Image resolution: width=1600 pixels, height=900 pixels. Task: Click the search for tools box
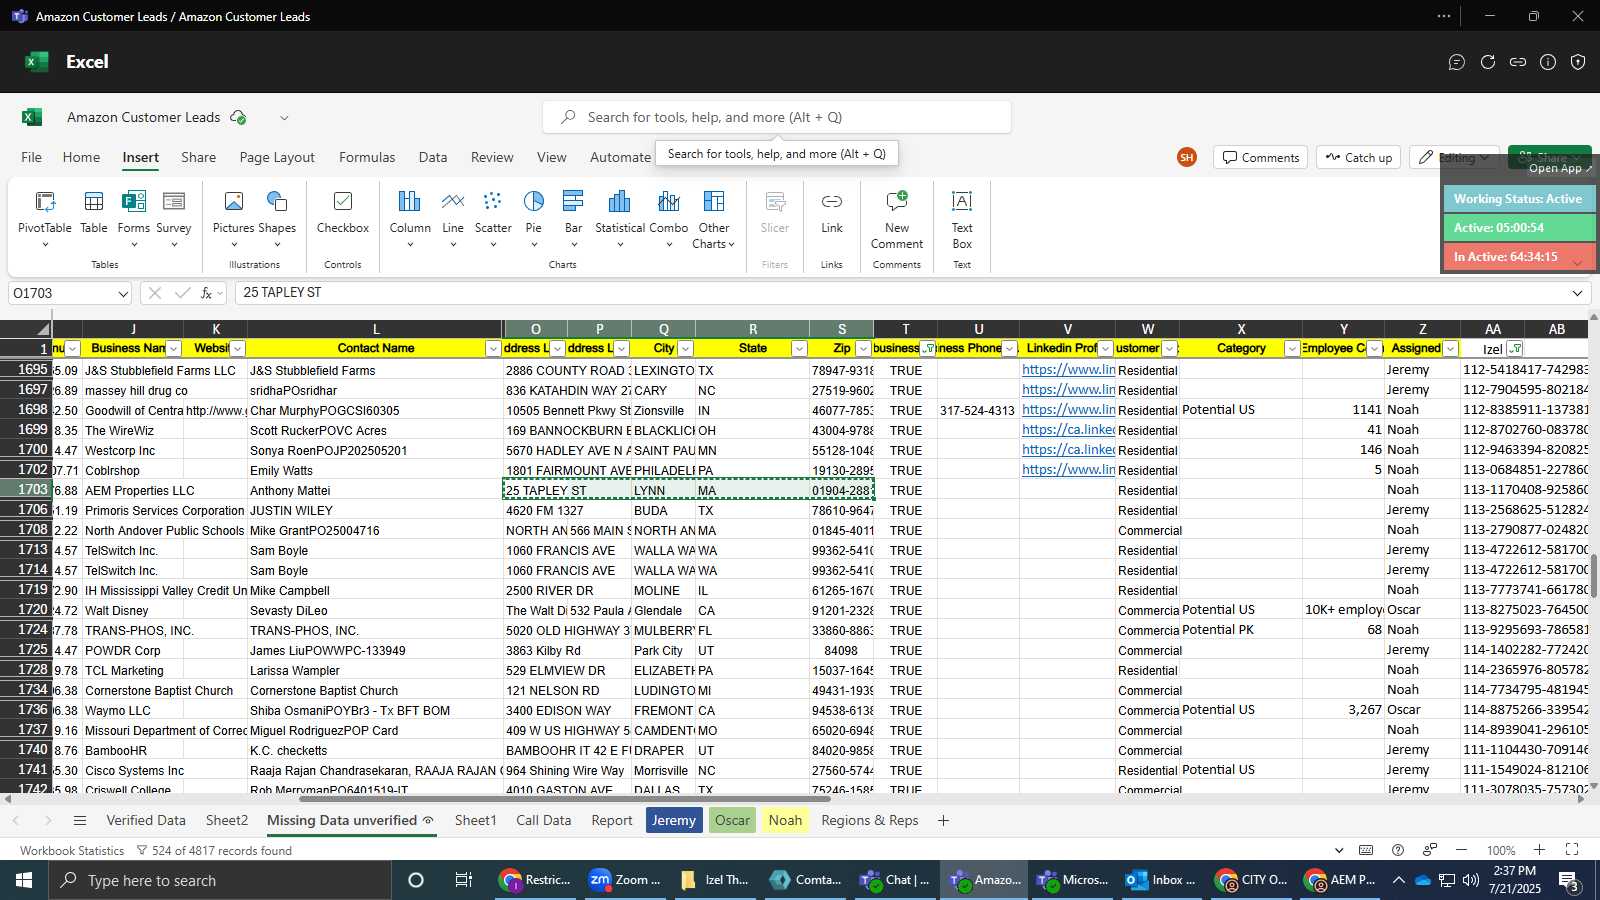(777, 117)
